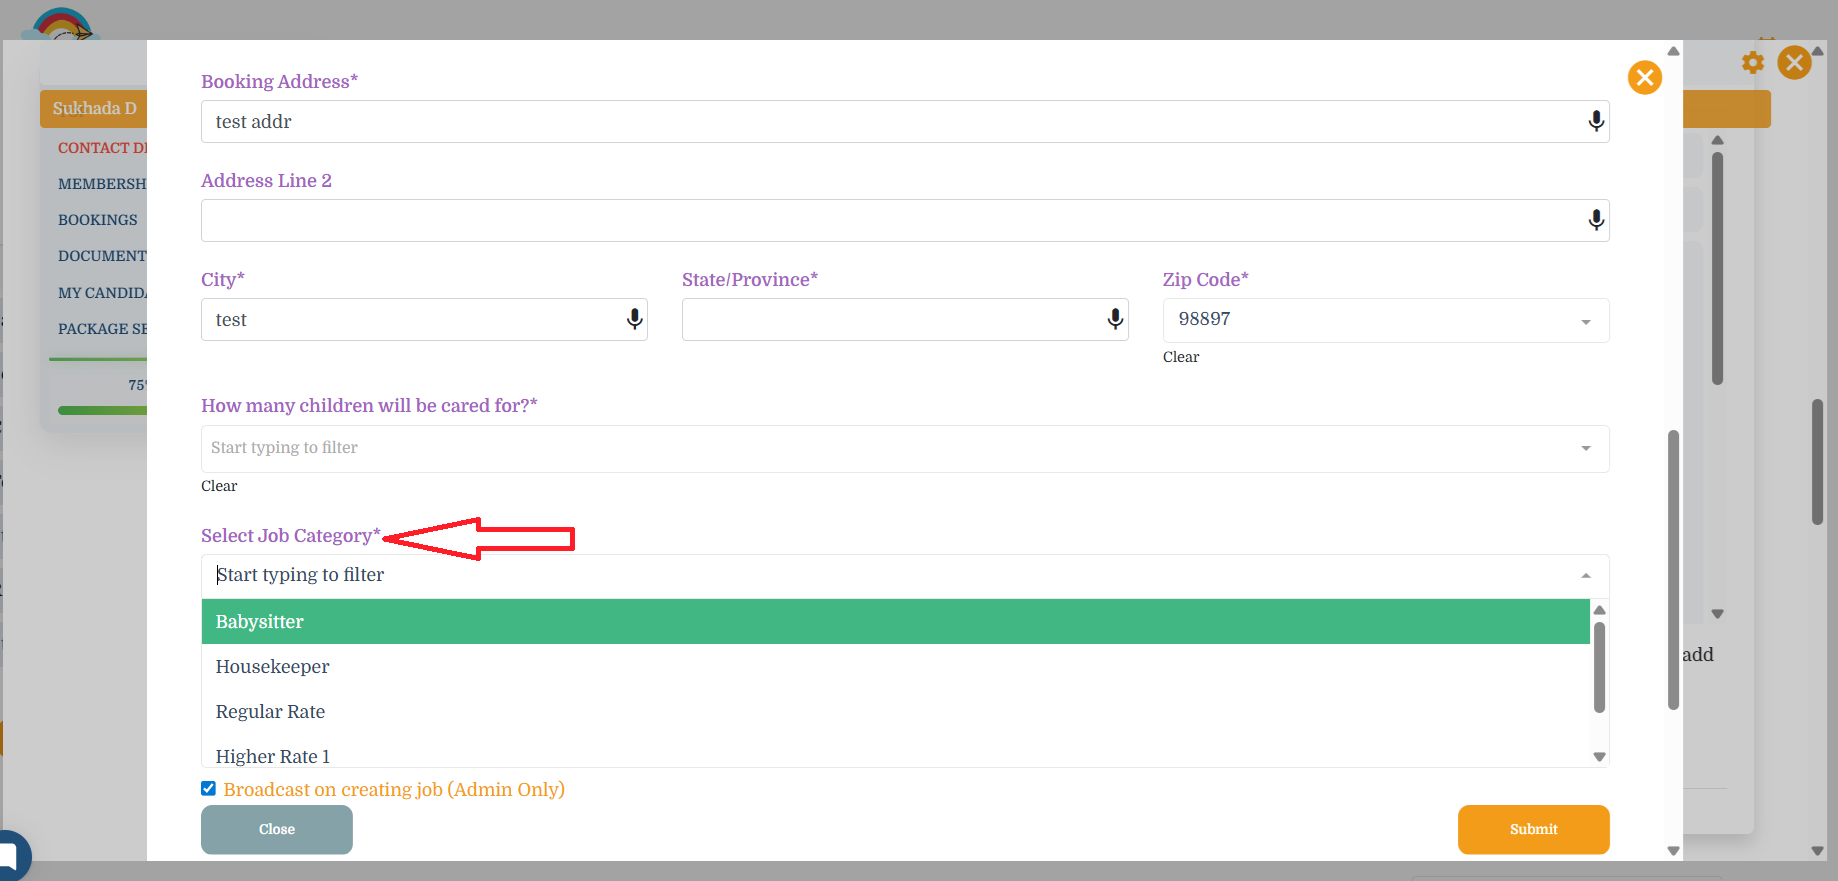Collapse the Select Job Category dropdown

pyautogui.click(x=1585, y=575)
